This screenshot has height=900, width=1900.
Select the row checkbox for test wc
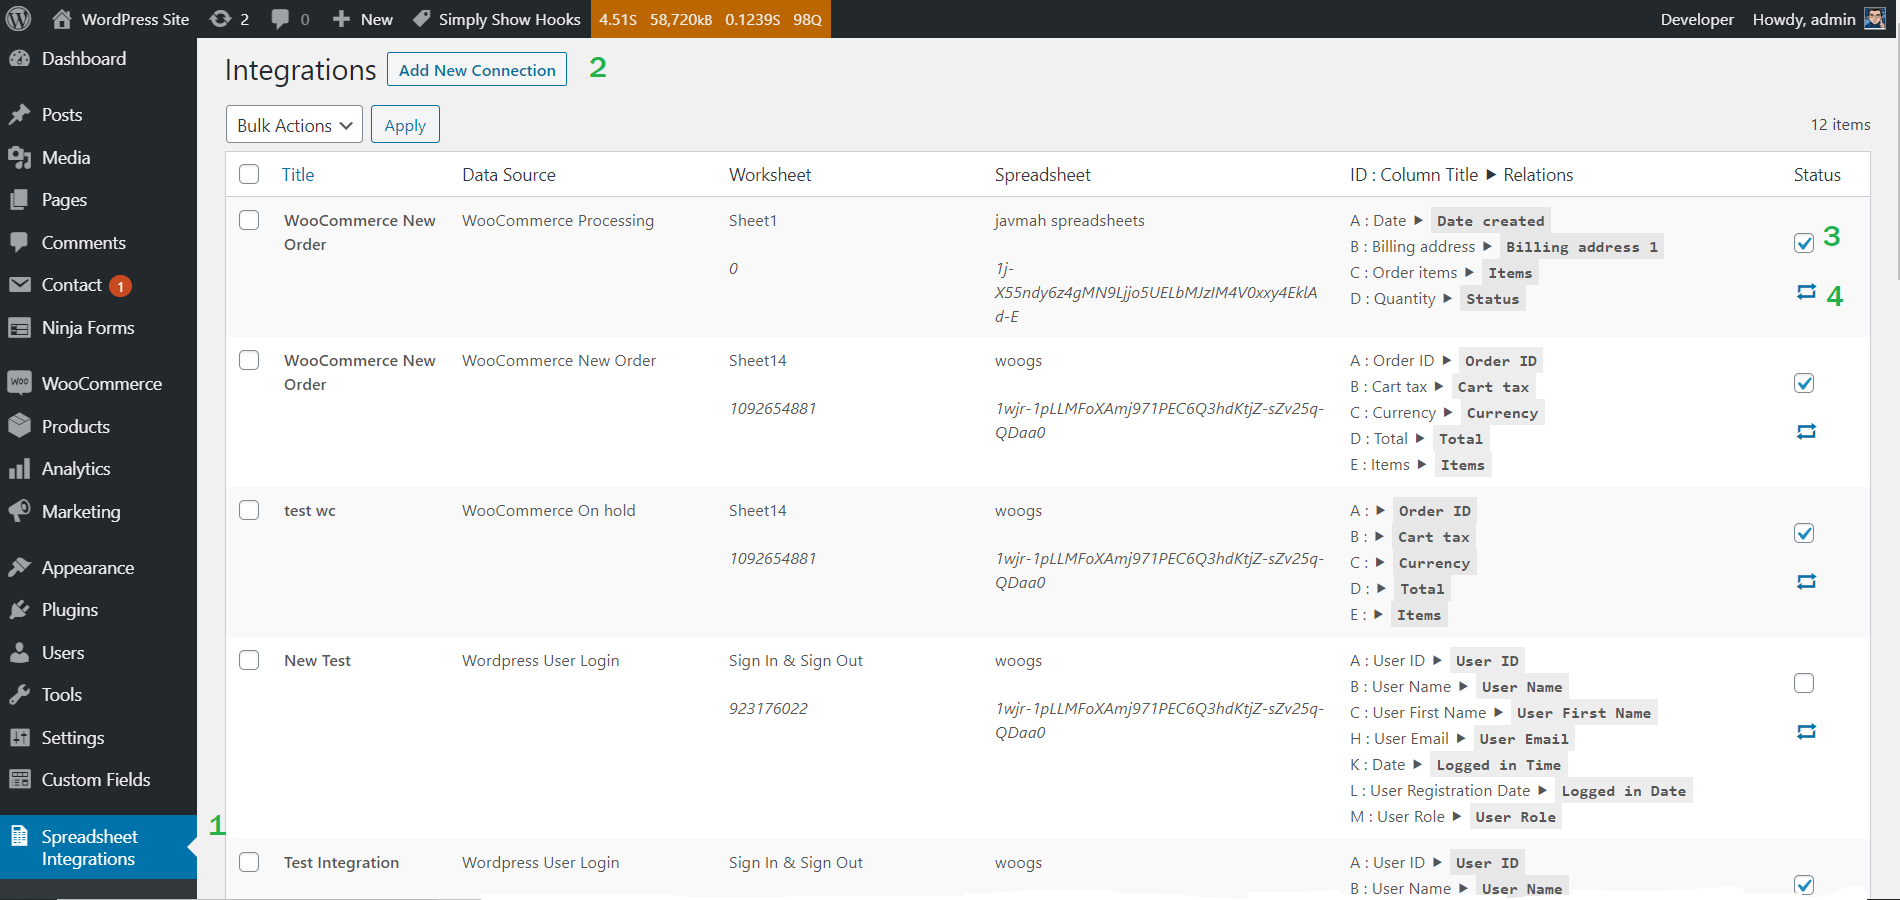tap(249, 510)
